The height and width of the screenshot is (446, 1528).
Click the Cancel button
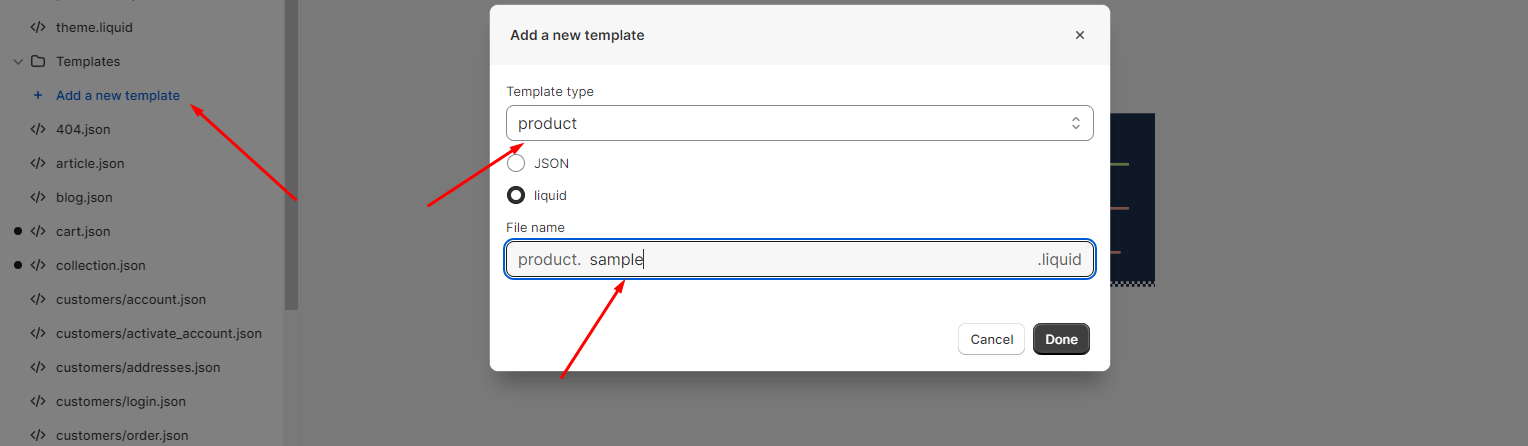click(x=992, y=339)
